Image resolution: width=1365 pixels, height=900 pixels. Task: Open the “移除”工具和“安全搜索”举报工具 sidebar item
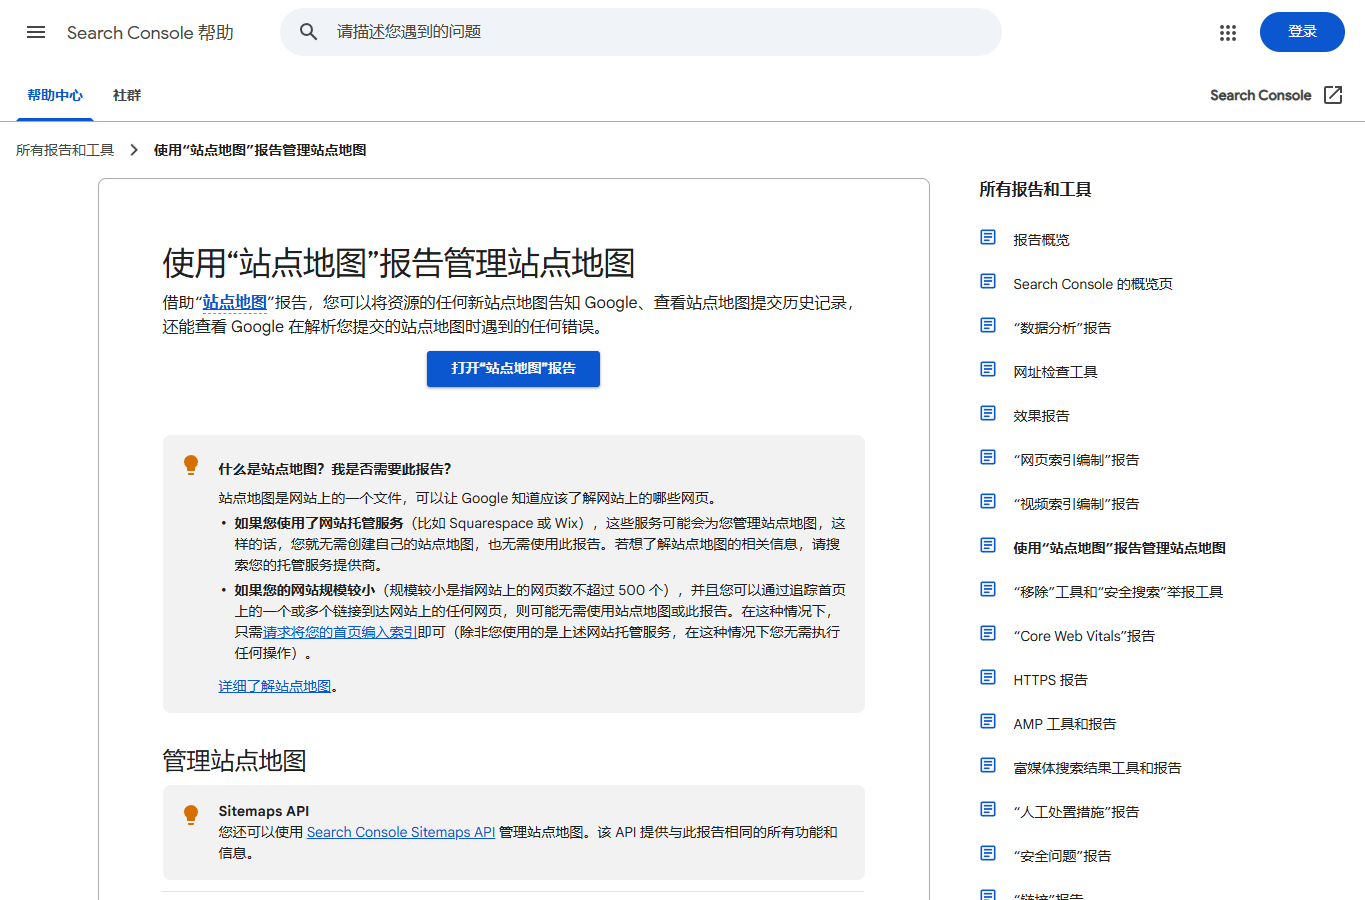(x=1118, y=592)
